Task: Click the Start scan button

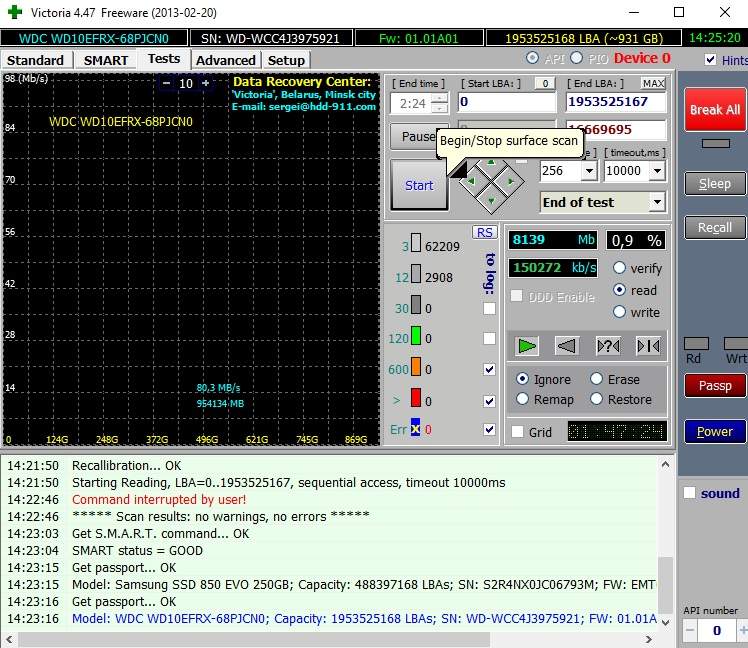Action: [x=419, y=185]
